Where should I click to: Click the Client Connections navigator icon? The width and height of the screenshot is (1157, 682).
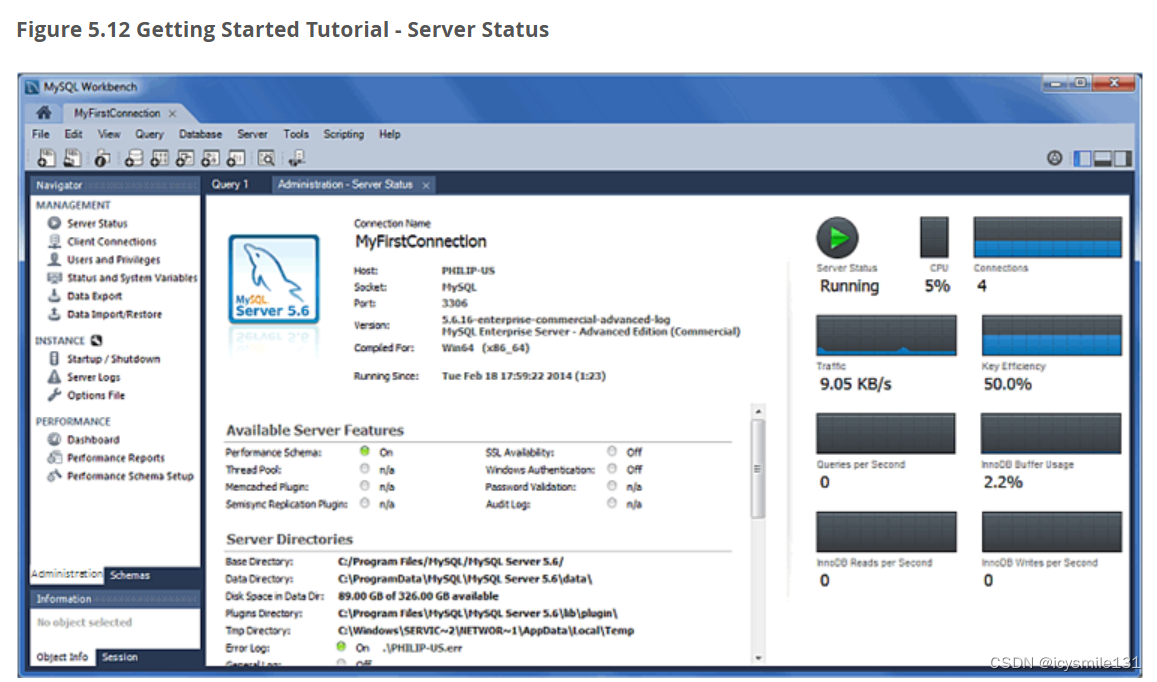[x=54, y=241]
